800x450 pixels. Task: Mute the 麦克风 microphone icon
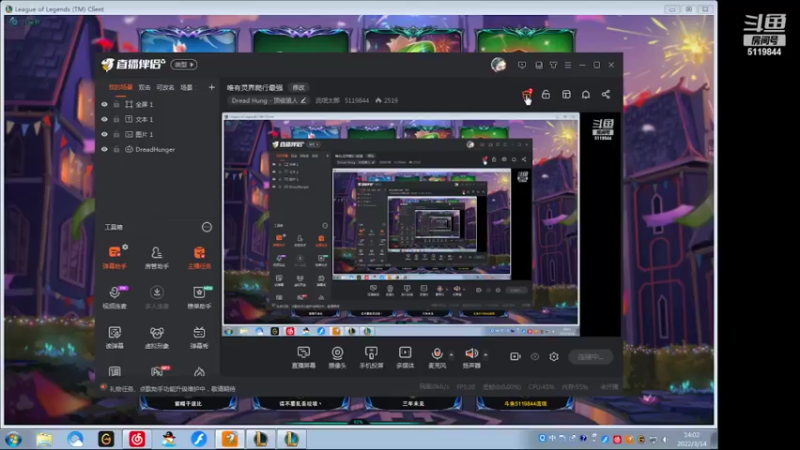pyautogui.click(x=437, y=354)
